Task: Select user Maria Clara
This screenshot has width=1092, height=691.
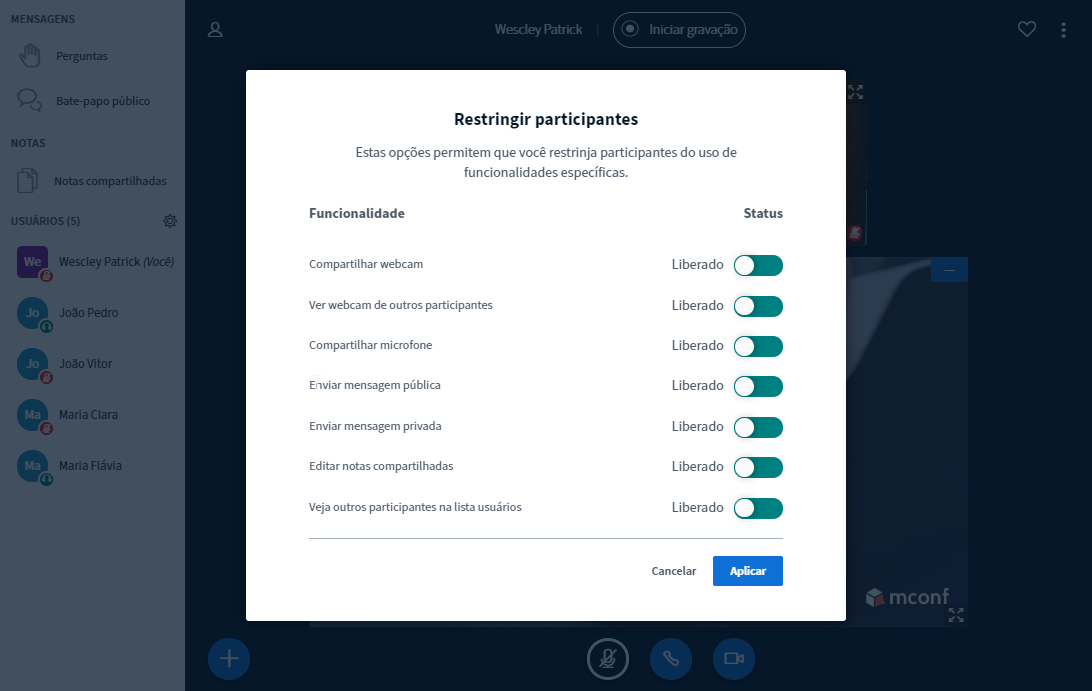Action: coord(88,414)
